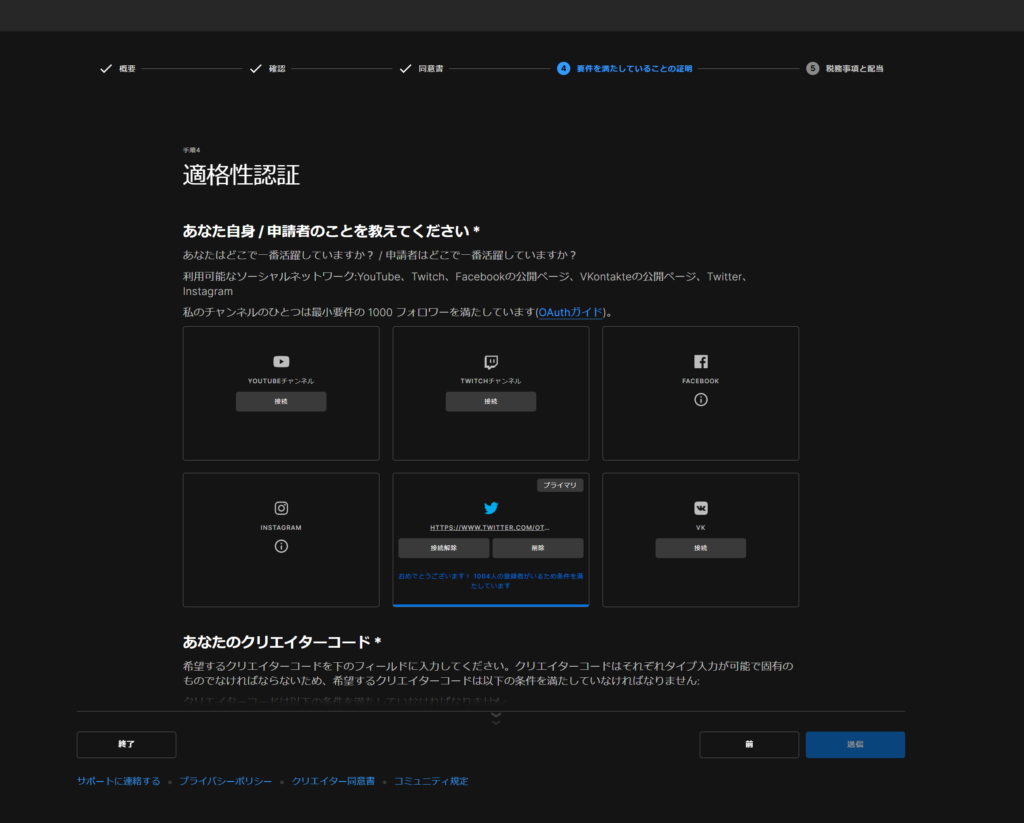Viewport: 1024px width, 823px height.
Task: Click the Facebook logo icon
Action: pos(701,361)
